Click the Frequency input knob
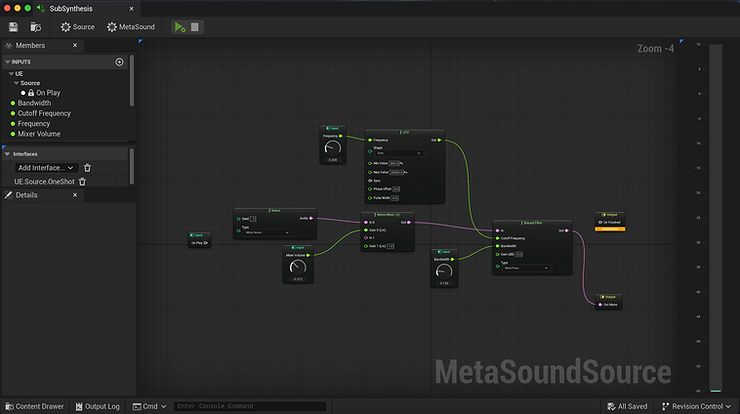The height and width of the screenshot is (414, 740). [333, 148]
